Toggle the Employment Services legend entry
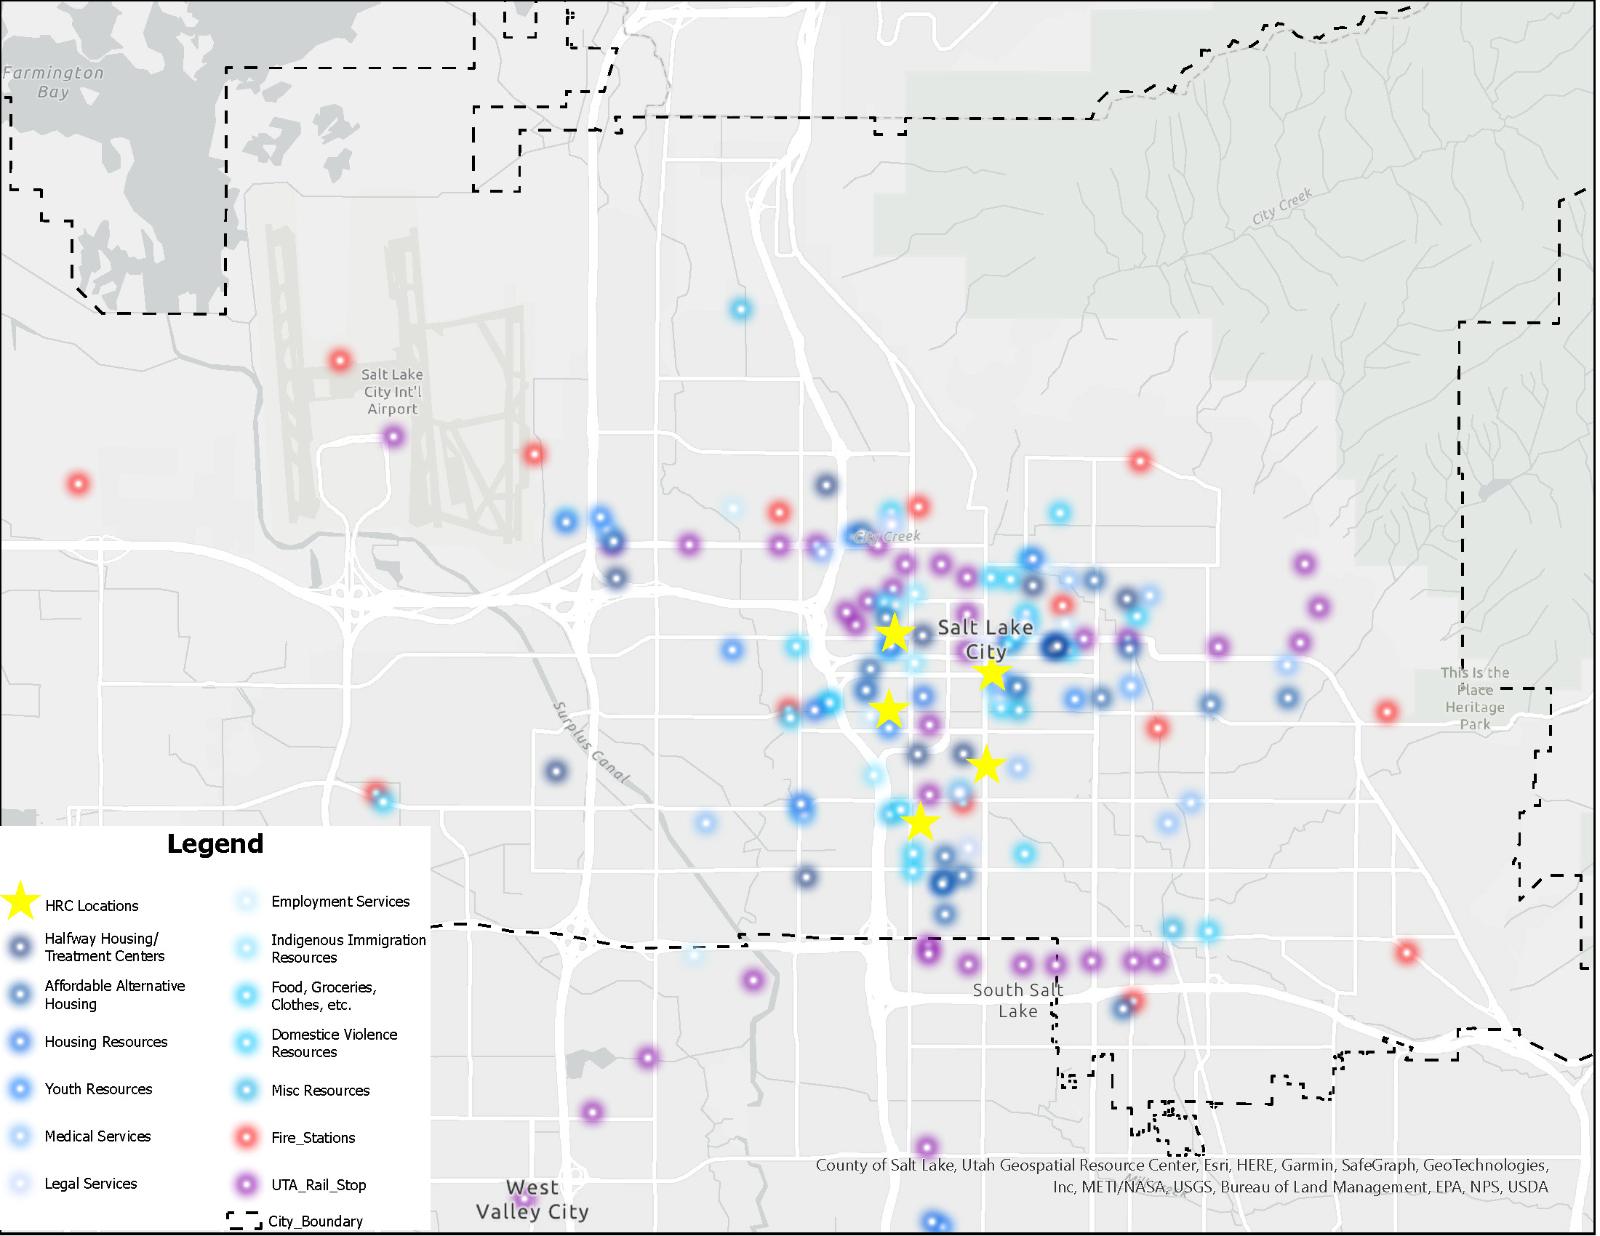This screenshot has height=1236, width=1600. coord(245,901)
